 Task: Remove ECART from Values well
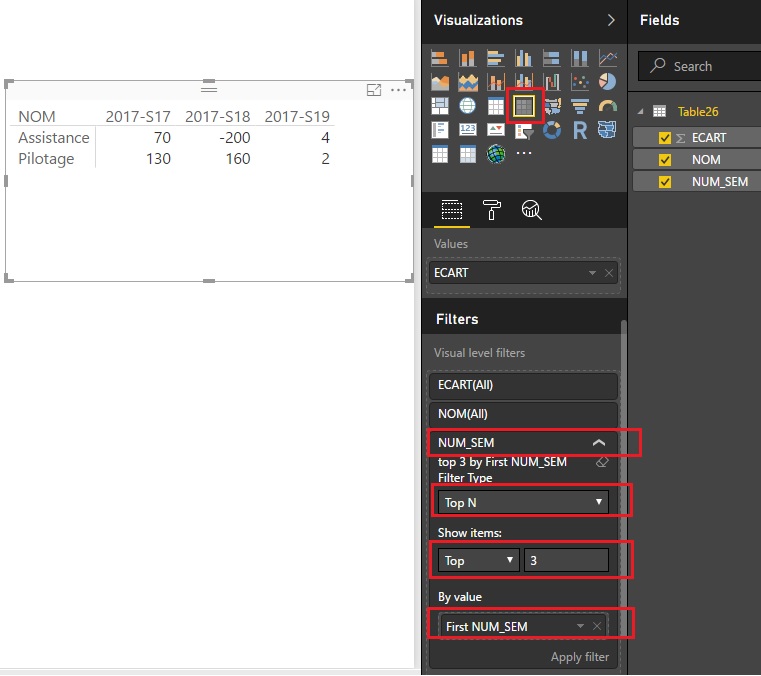(x=609, y=273)
